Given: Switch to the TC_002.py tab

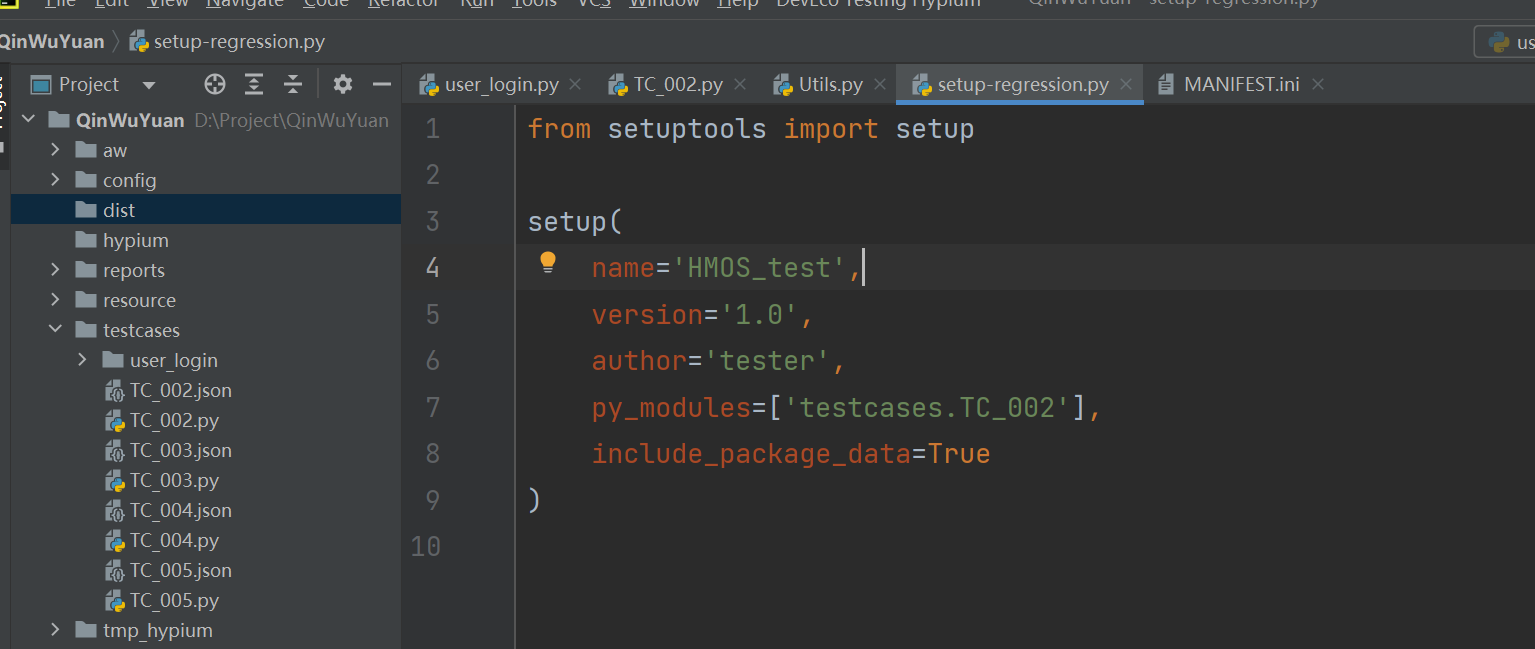Looking at the screenshot, I should coord(677,85).
